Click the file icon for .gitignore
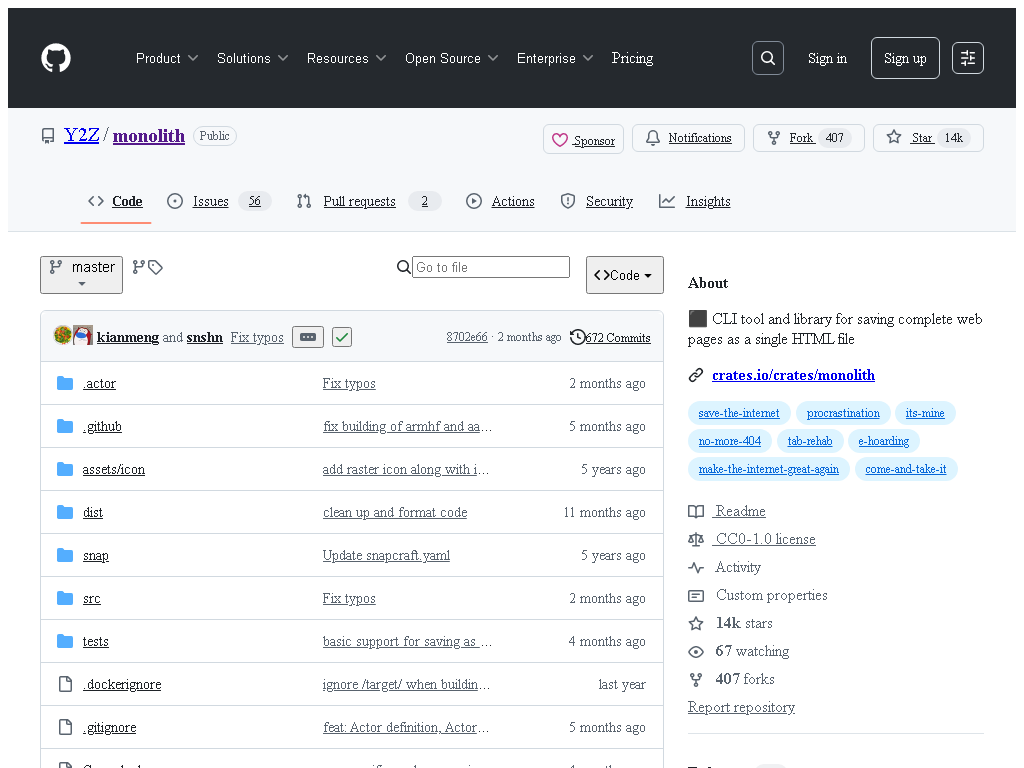 [65, 727]
